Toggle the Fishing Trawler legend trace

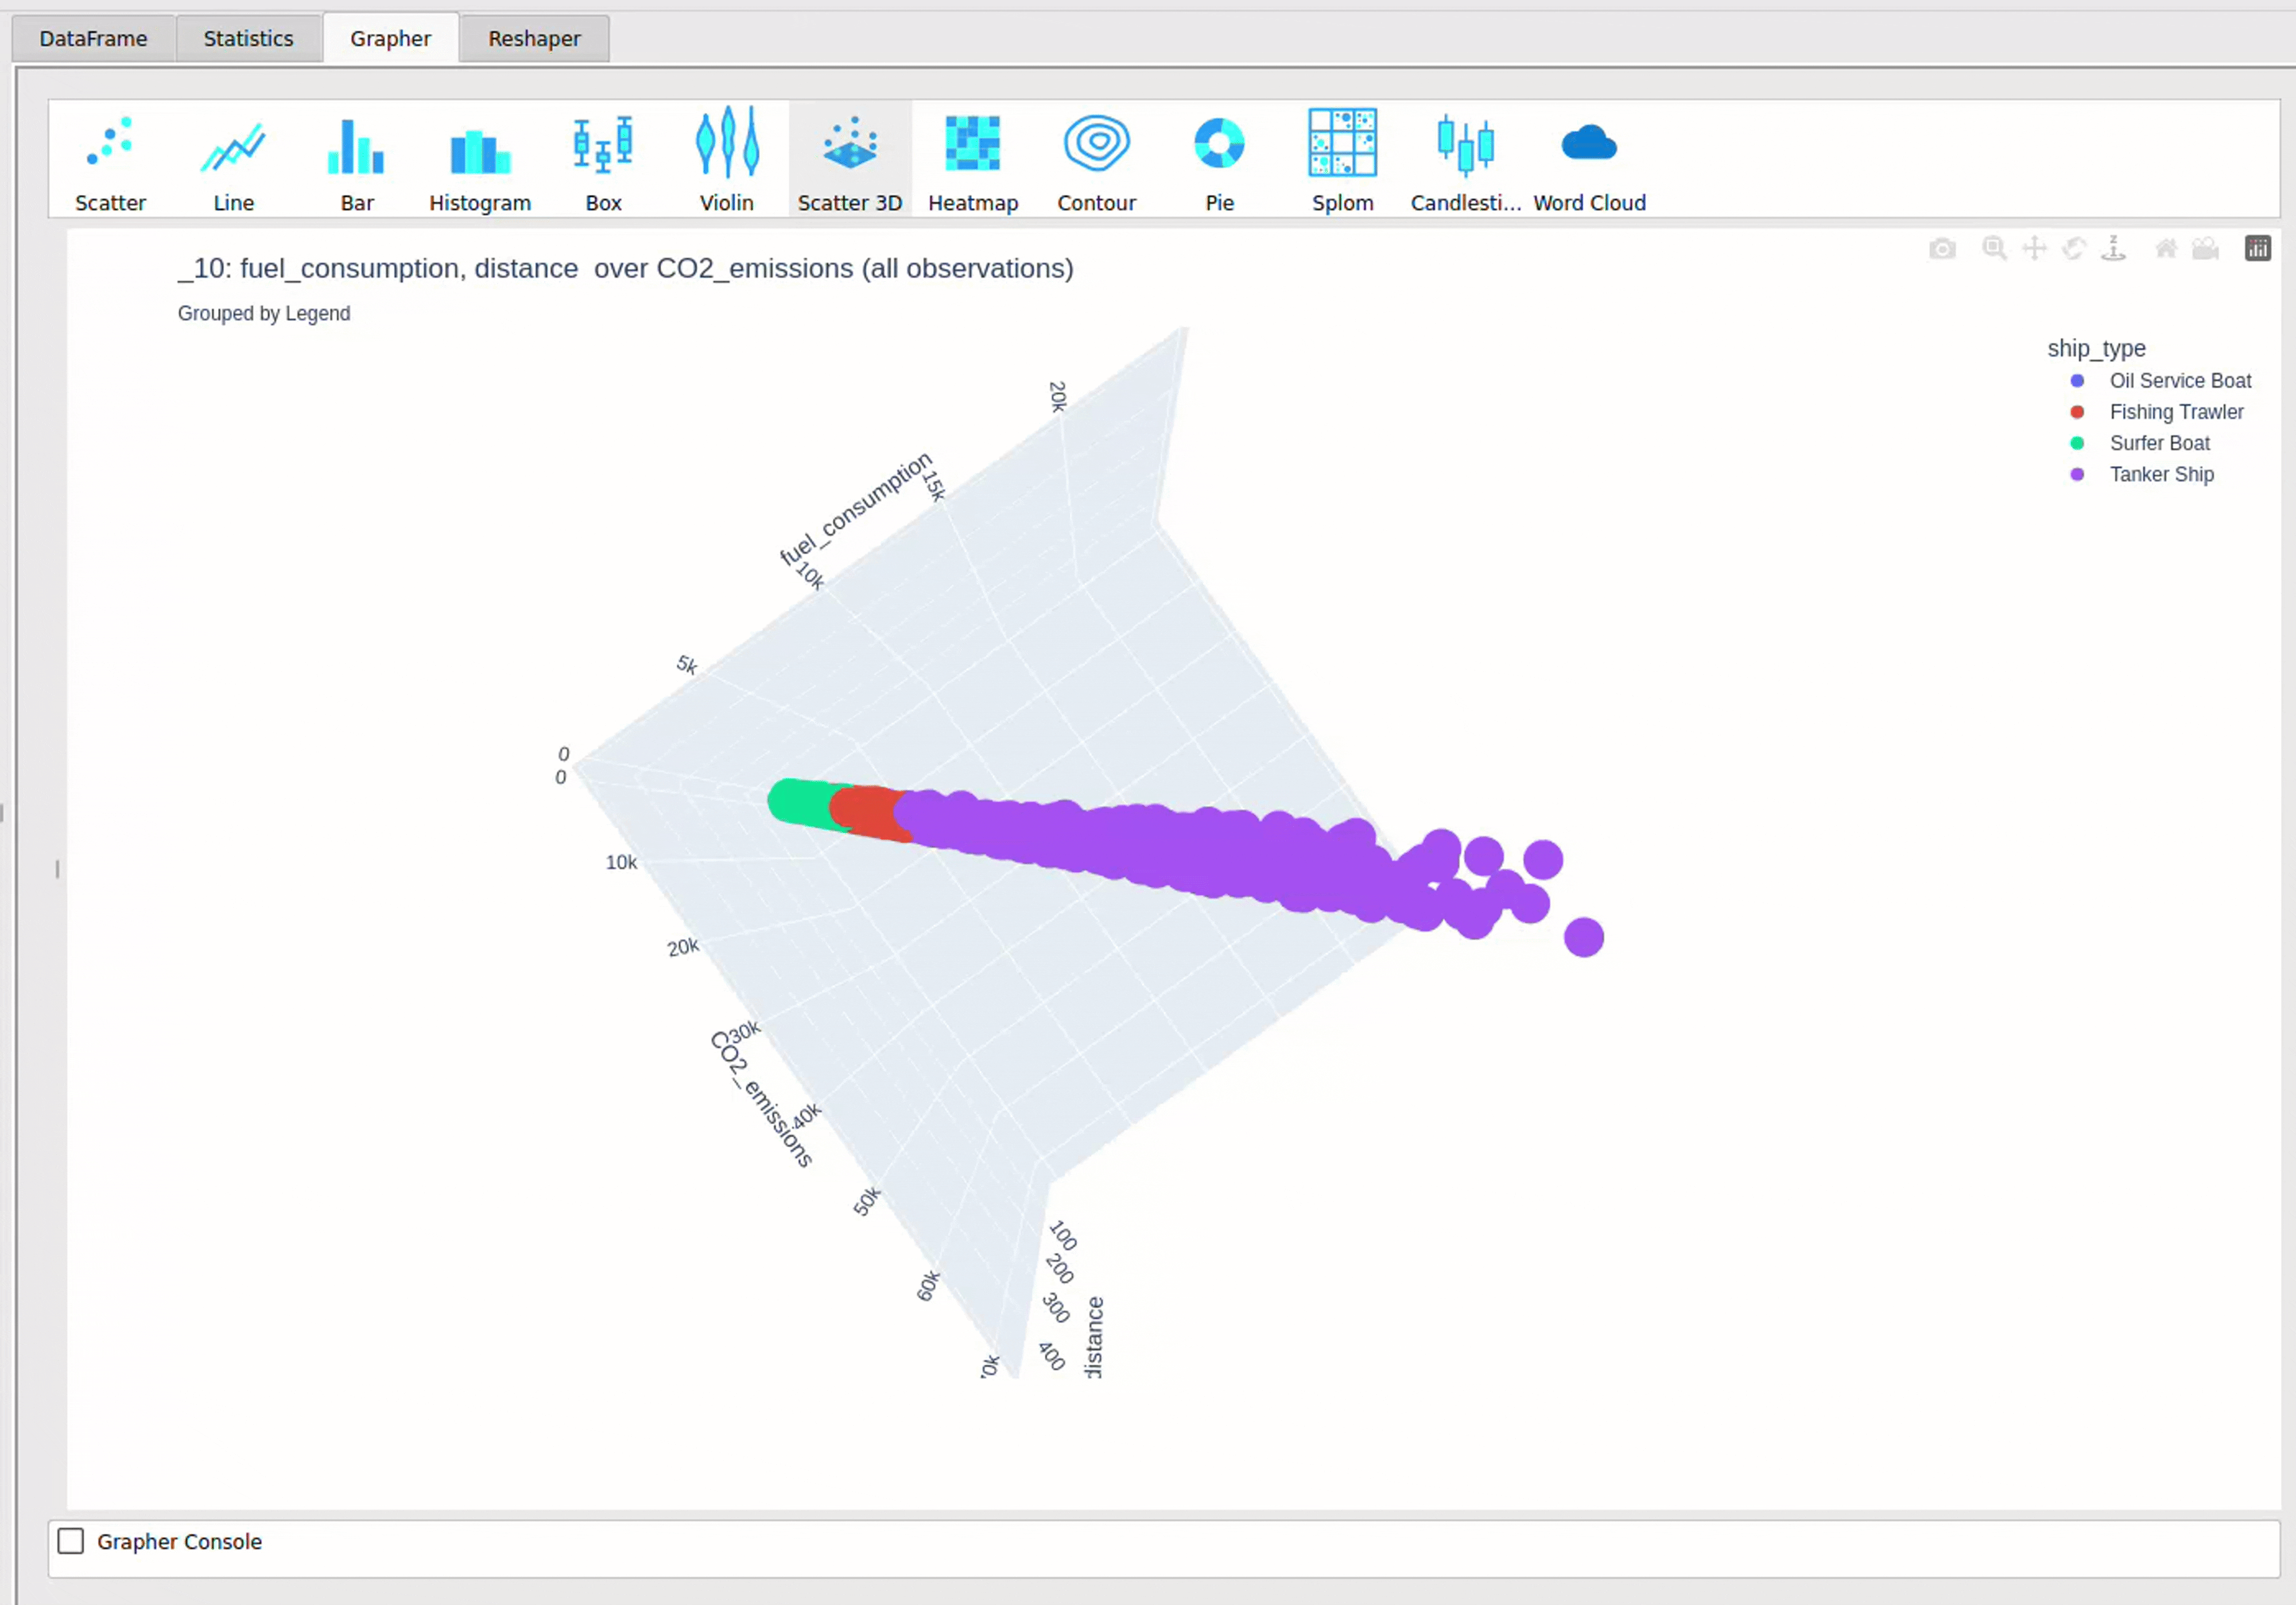(2176, 412)
